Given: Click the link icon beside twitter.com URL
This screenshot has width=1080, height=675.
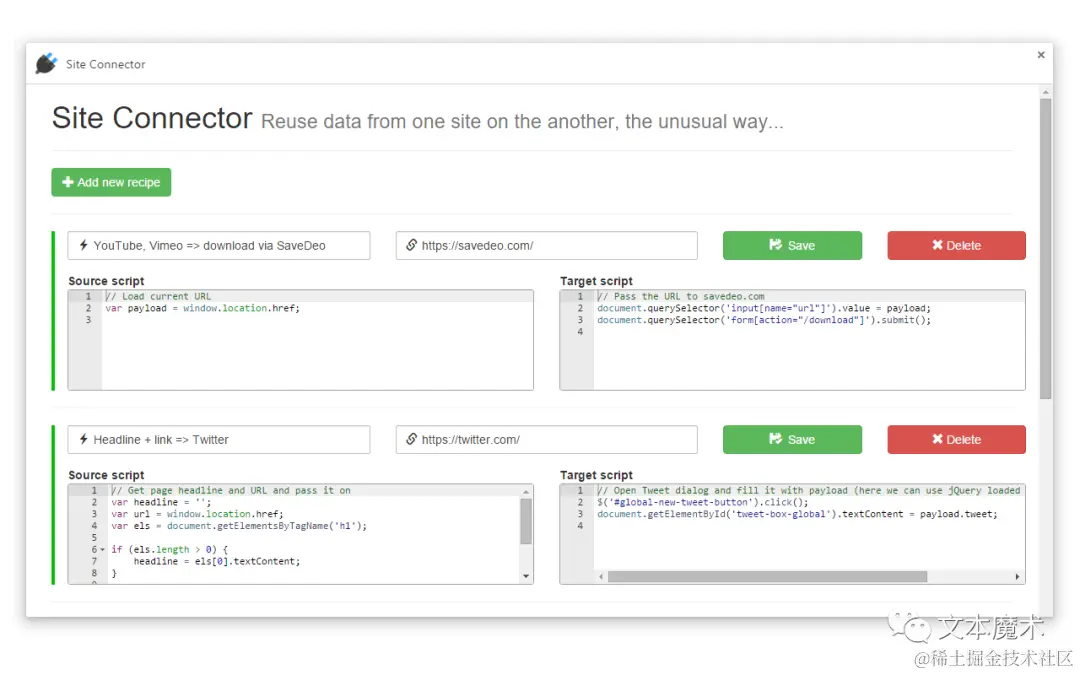Looking at the screenshot, I should [x=411, y=439].
